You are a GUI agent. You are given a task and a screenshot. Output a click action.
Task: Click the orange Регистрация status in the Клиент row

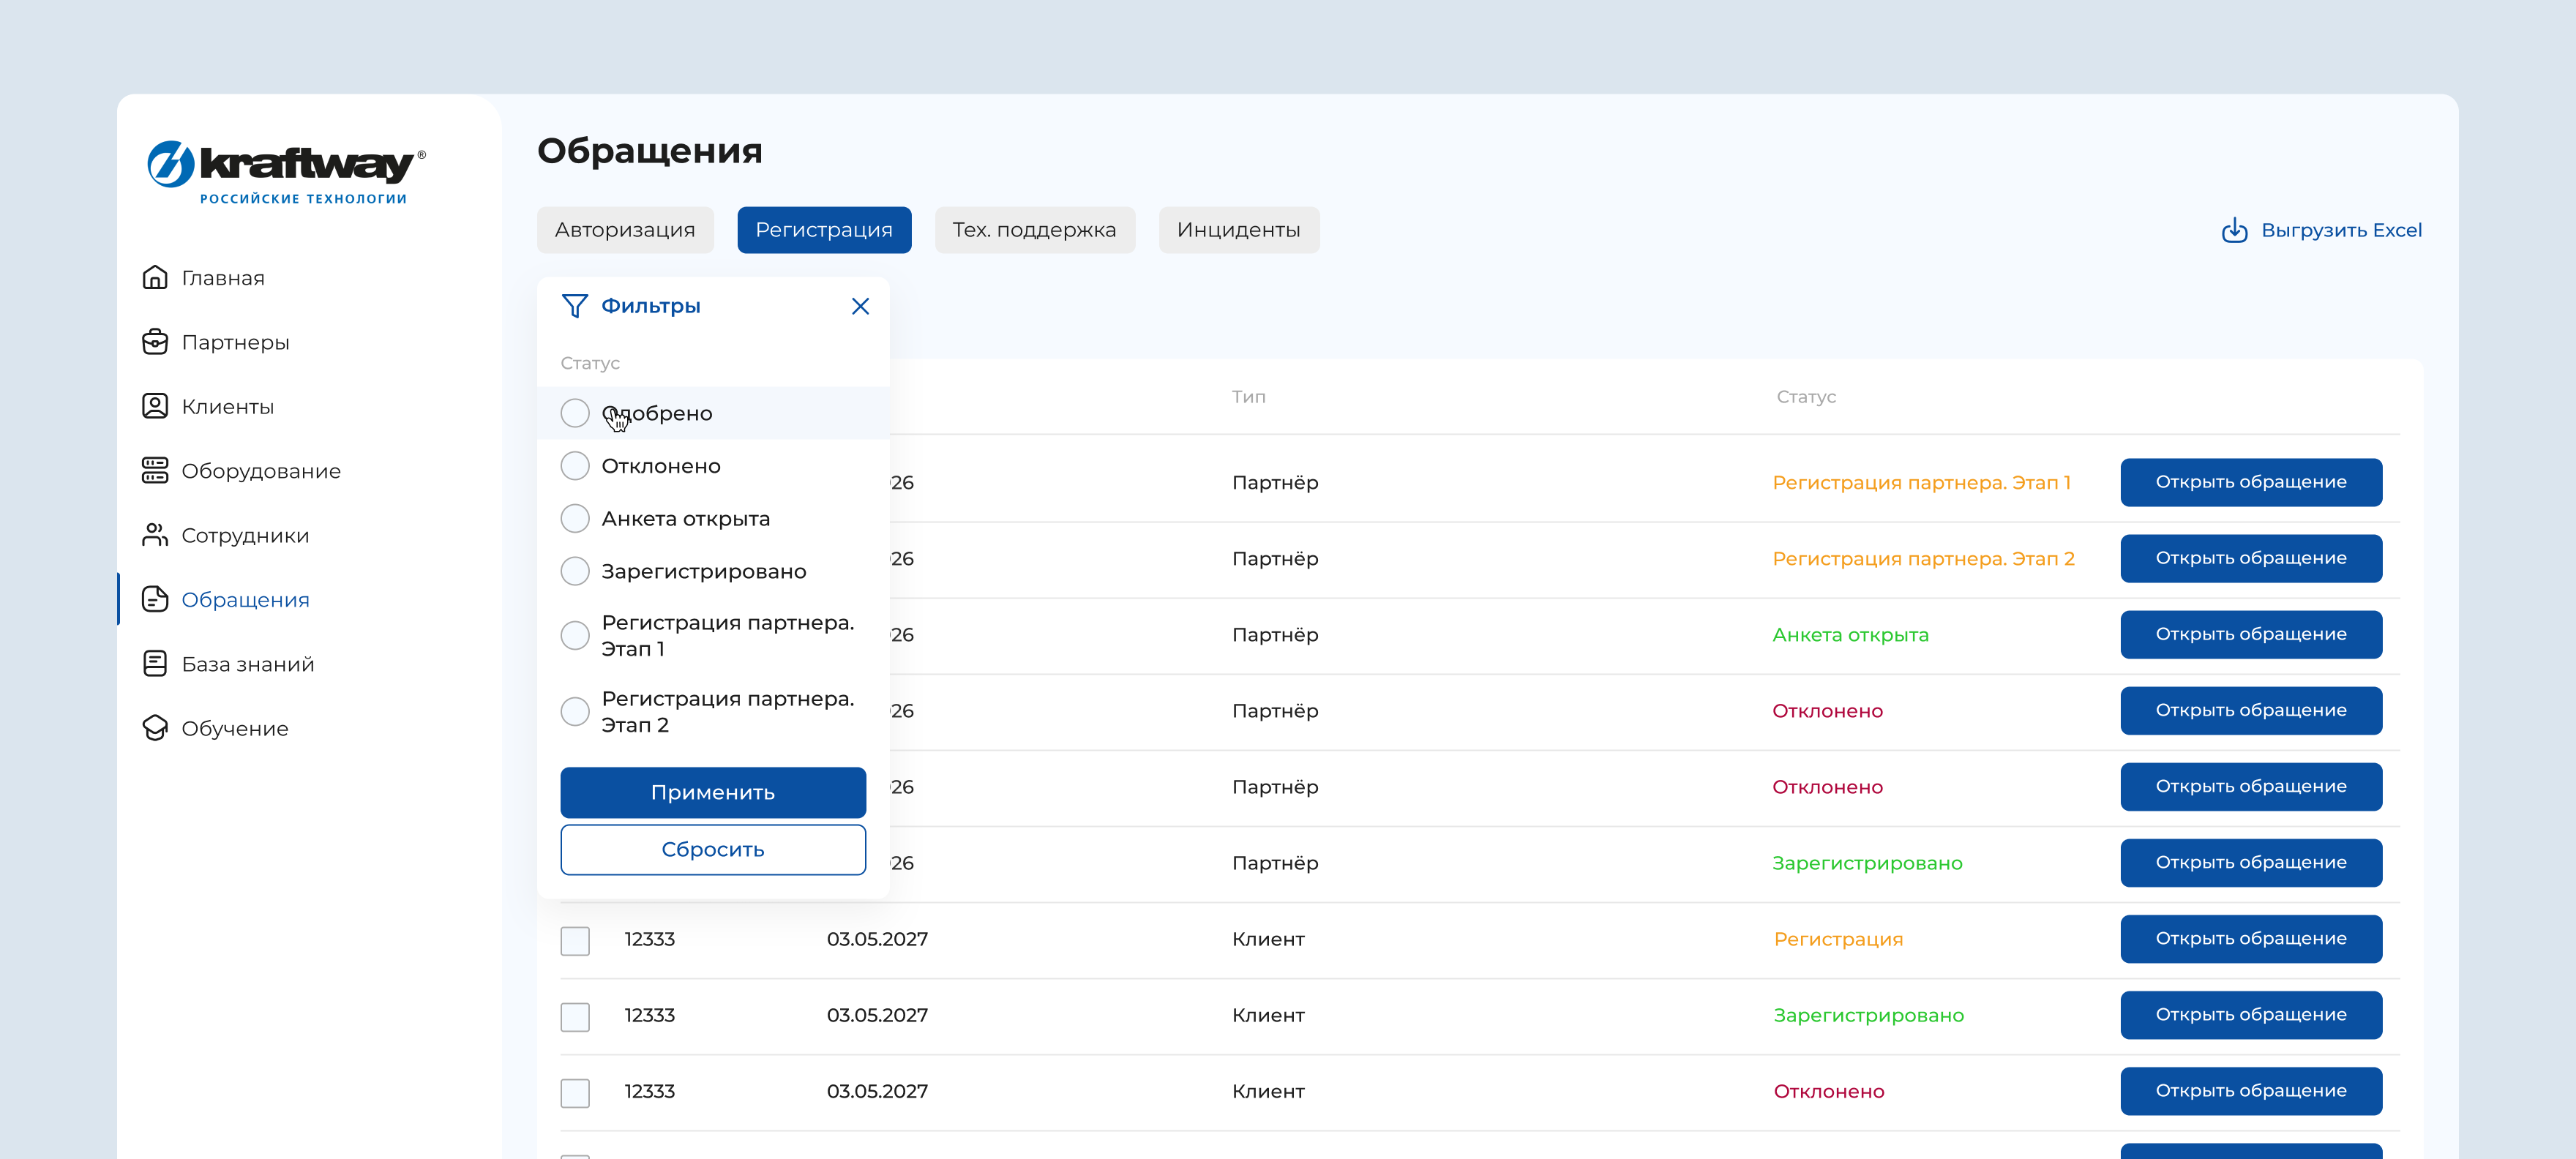point(1838,939)
